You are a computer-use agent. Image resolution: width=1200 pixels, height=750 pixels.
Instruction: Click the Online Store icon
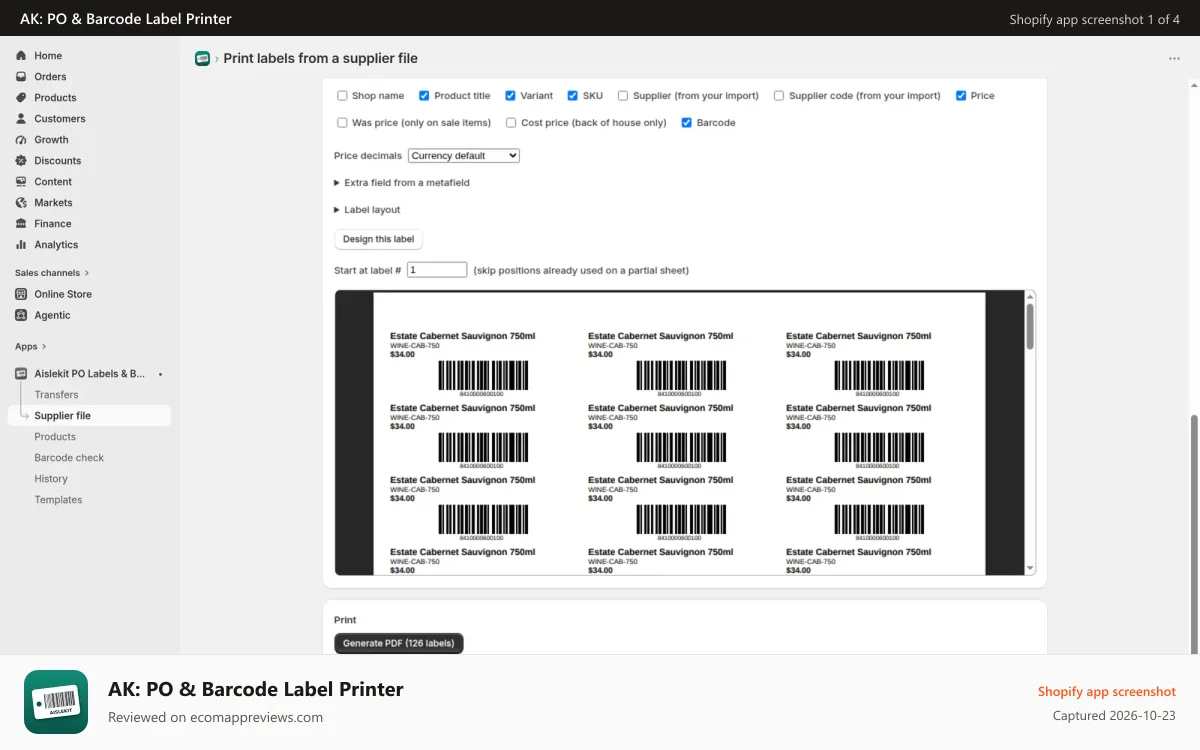(x=21, y=294)
